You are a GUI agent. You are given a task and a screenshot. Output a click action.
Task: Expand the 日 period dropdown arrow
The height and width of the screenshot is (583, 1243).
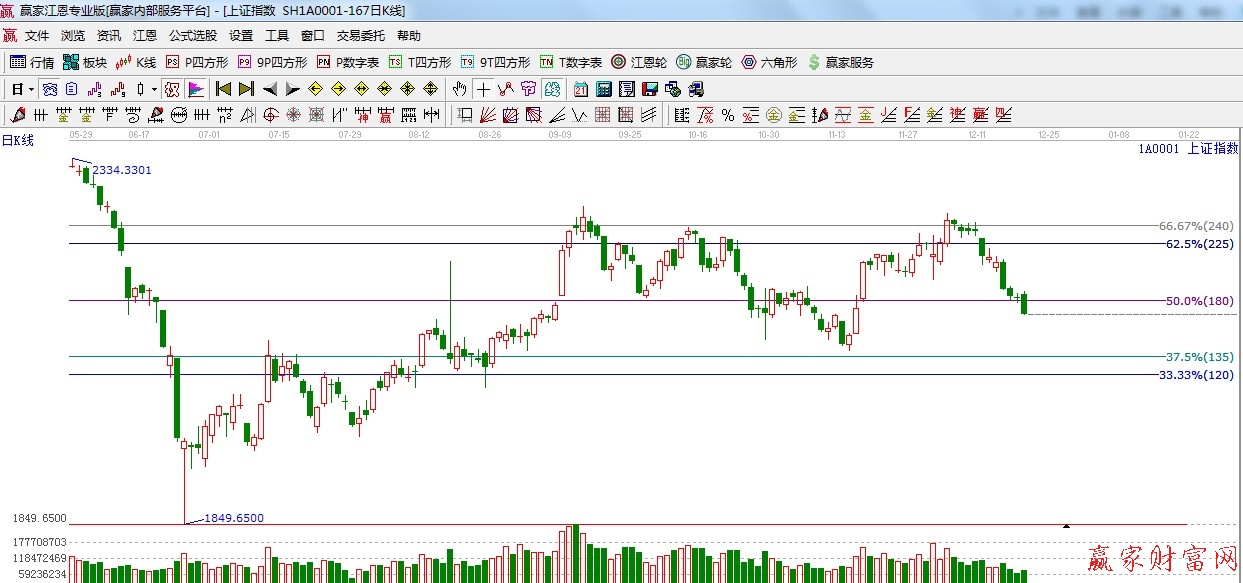click(31, 89)
